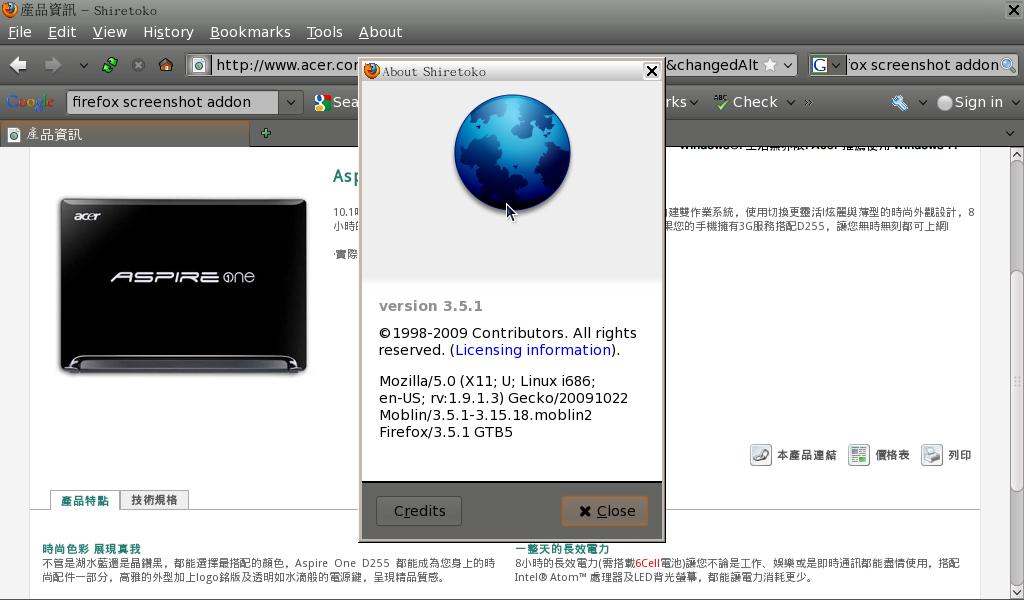The height and width of the screenshot is (600, 1024).
Task: Click the site identity icon in address bar
Action: [x=199, y=65]
